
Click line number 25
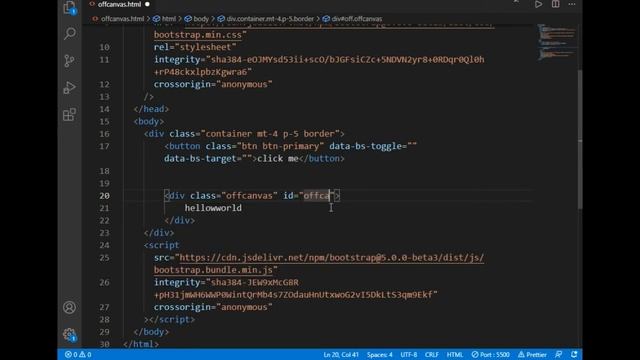[x=104, y=258]
